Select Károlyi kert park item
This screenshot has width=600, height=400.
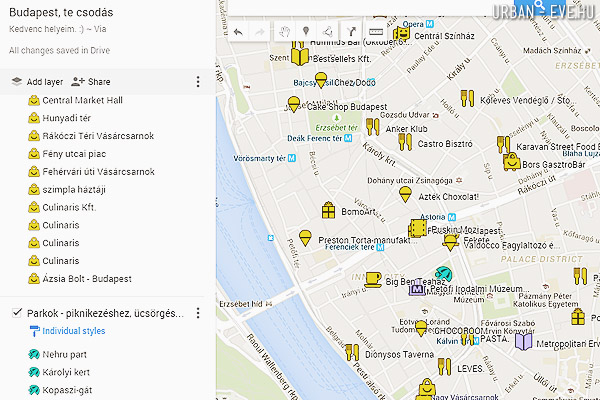click(x=59, y=372)
